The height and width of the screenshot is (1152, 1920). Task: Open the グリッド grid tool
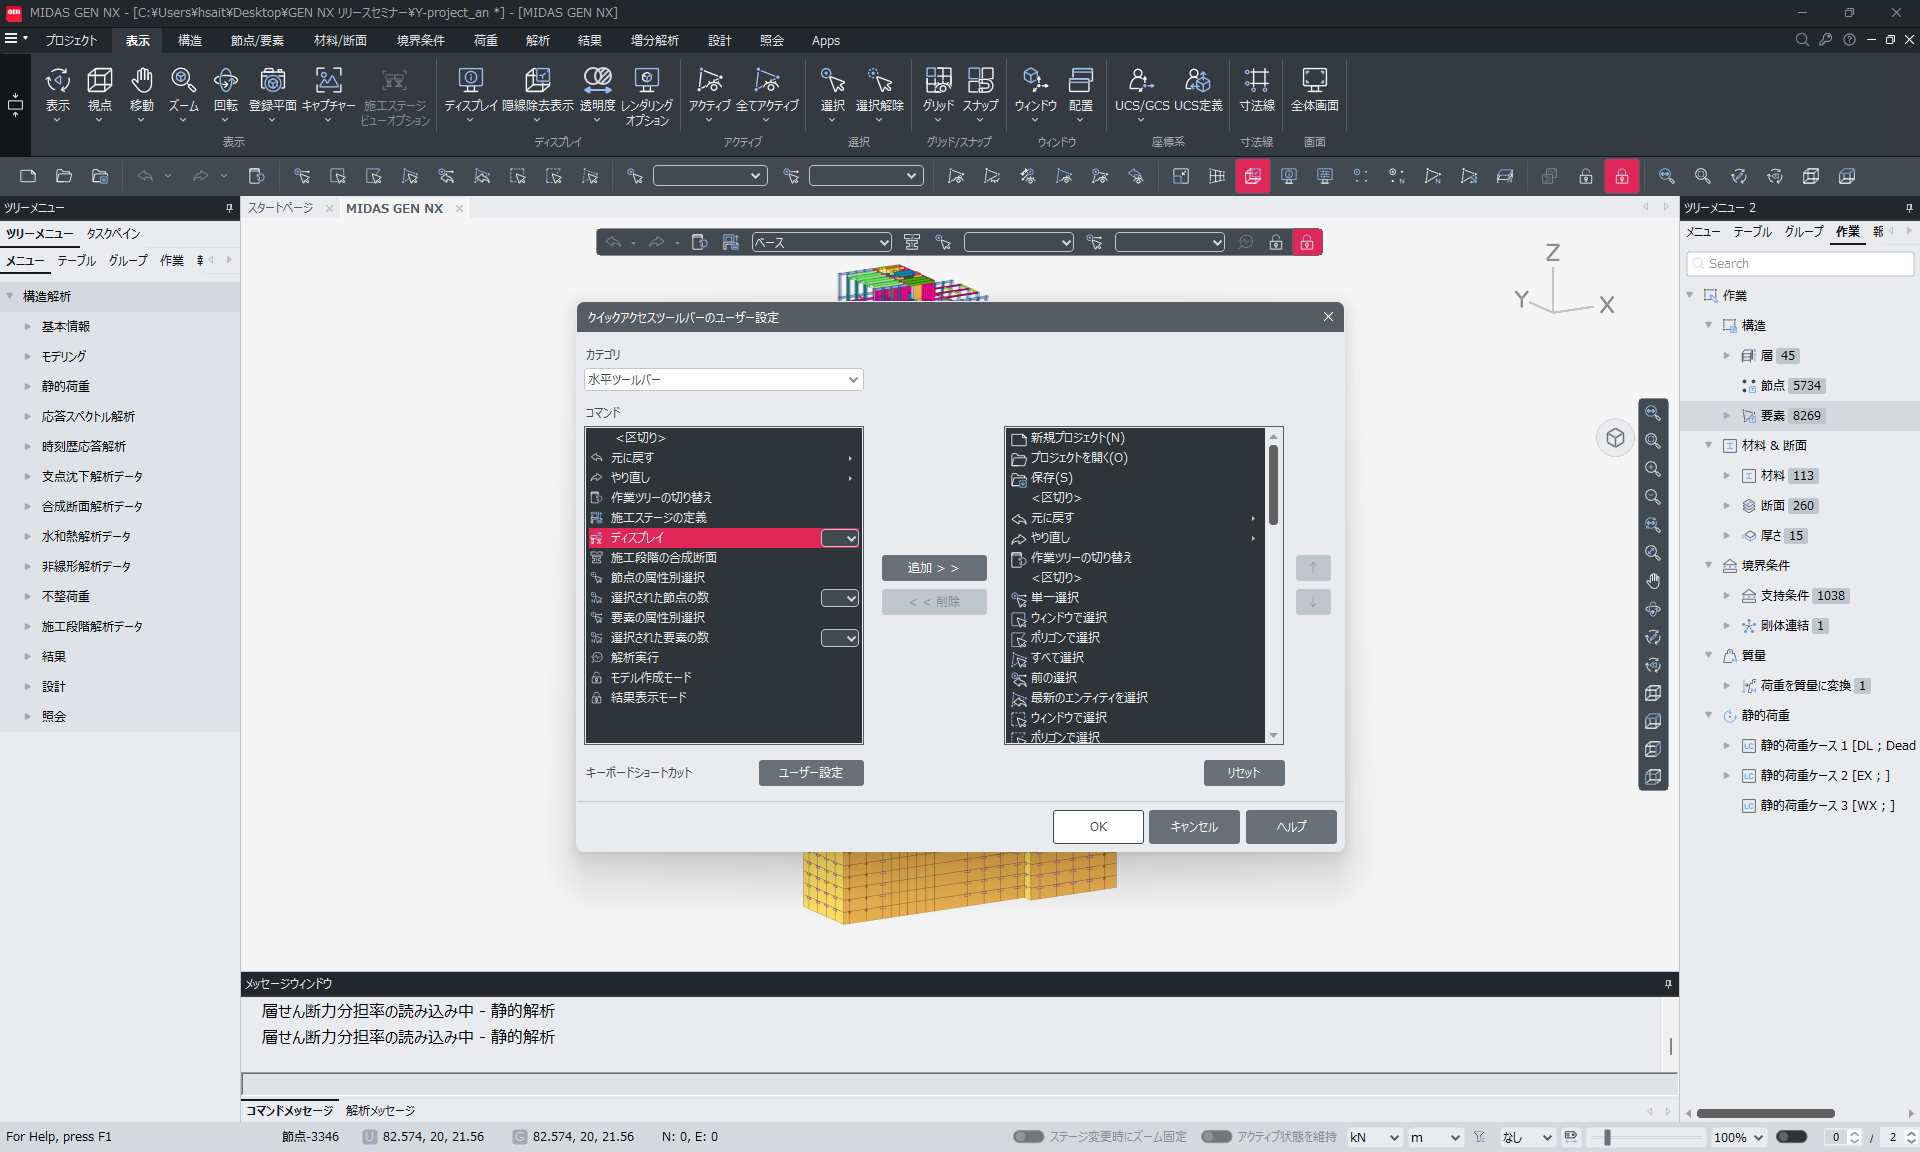[938, 92]
